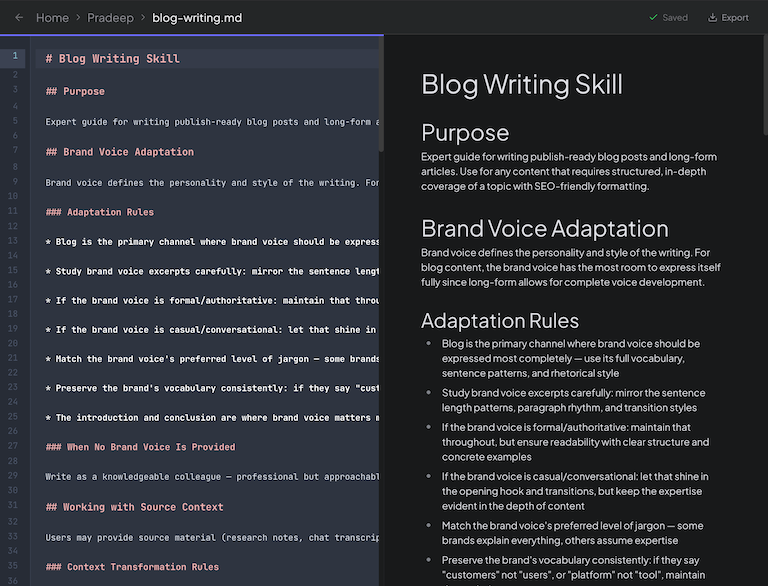768x586 pixels.
Task: Go to the Home breadcrumb
Action: (52, 18)
